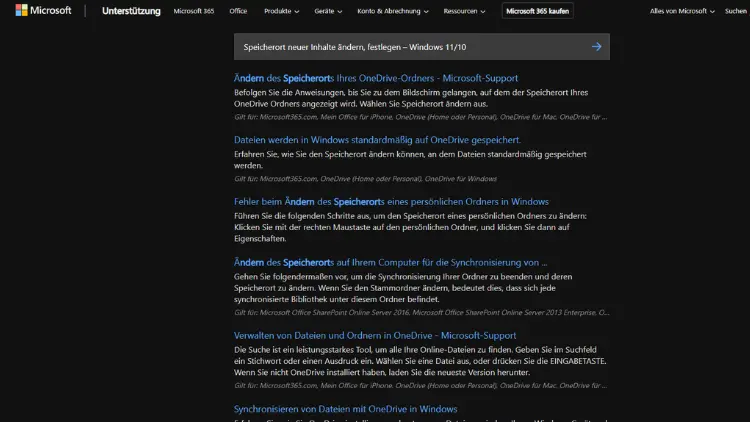Click the Suchen link in header

(x=736, y=11)
